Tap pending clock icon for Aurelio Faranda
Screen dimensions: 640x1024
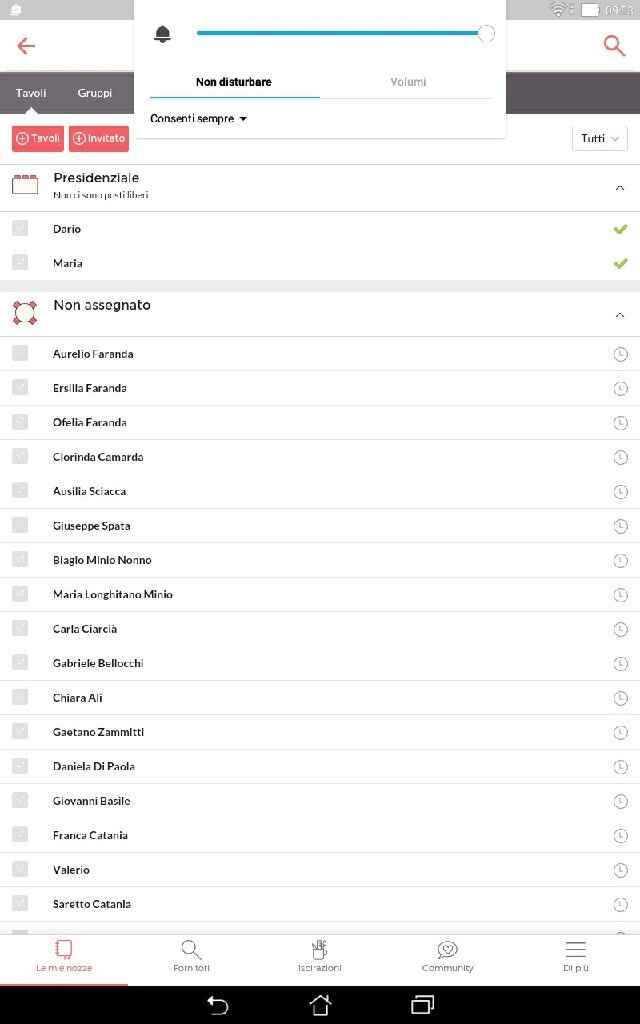pyautogui.click(x=620, y=354)
